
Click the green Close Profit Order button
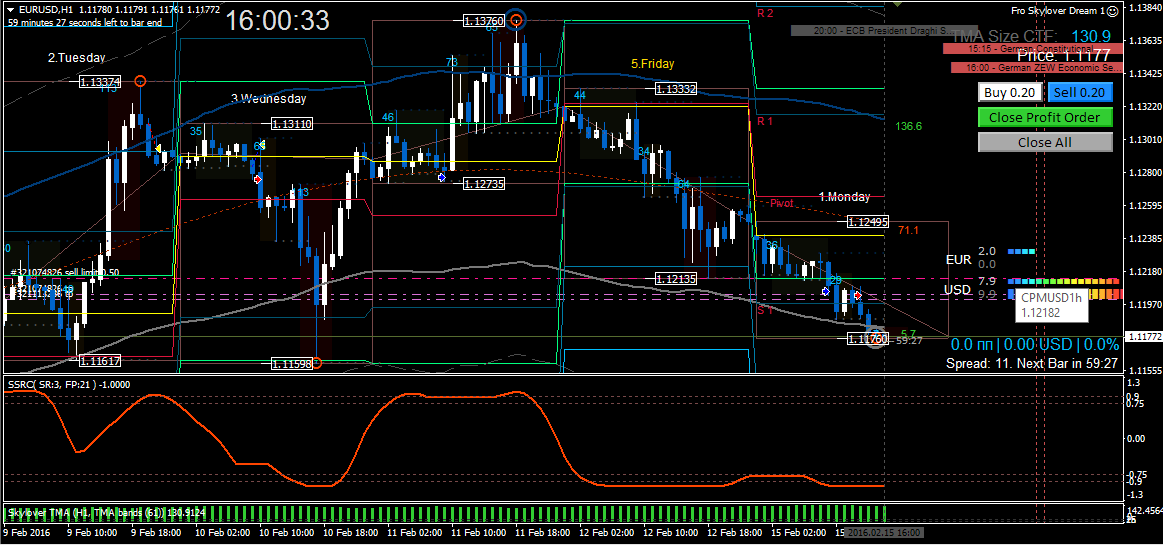[x=1045, y=117]
